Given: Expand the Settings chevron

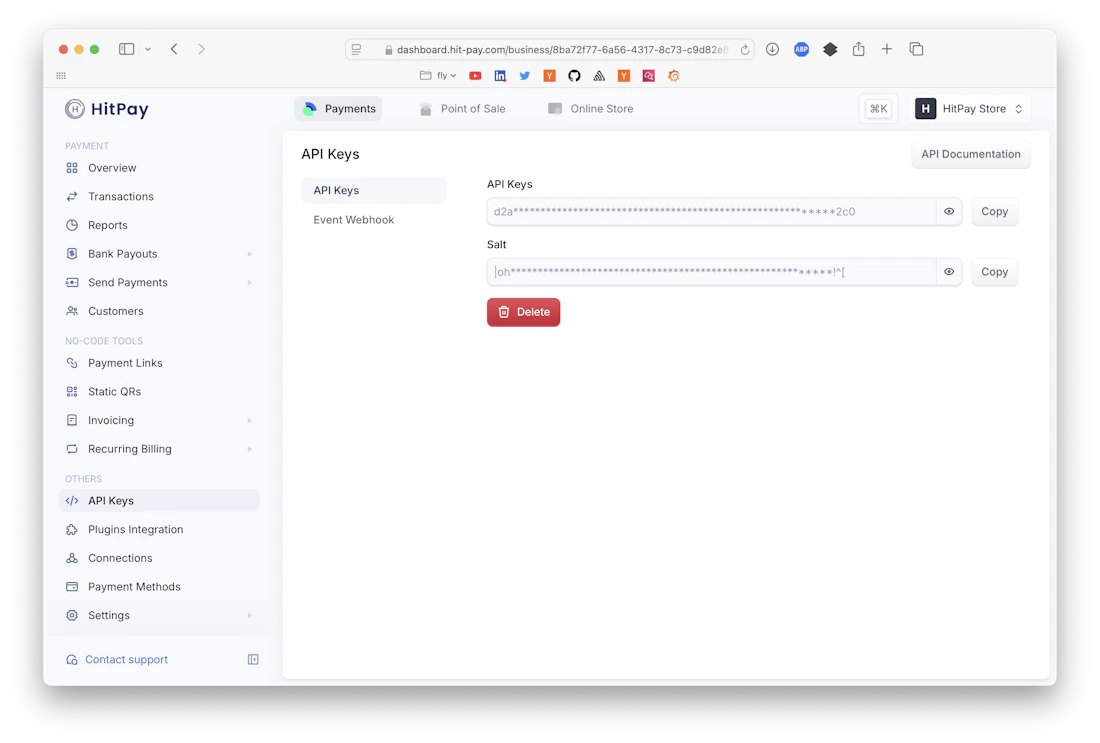Looking at the screenshot, I should 249,616.
